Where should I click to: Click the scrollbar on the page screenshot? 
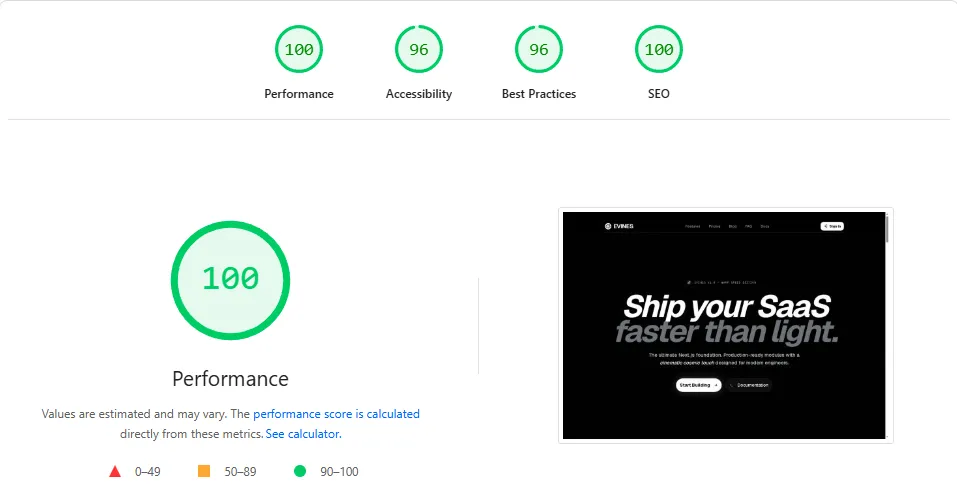coord(886,229)
